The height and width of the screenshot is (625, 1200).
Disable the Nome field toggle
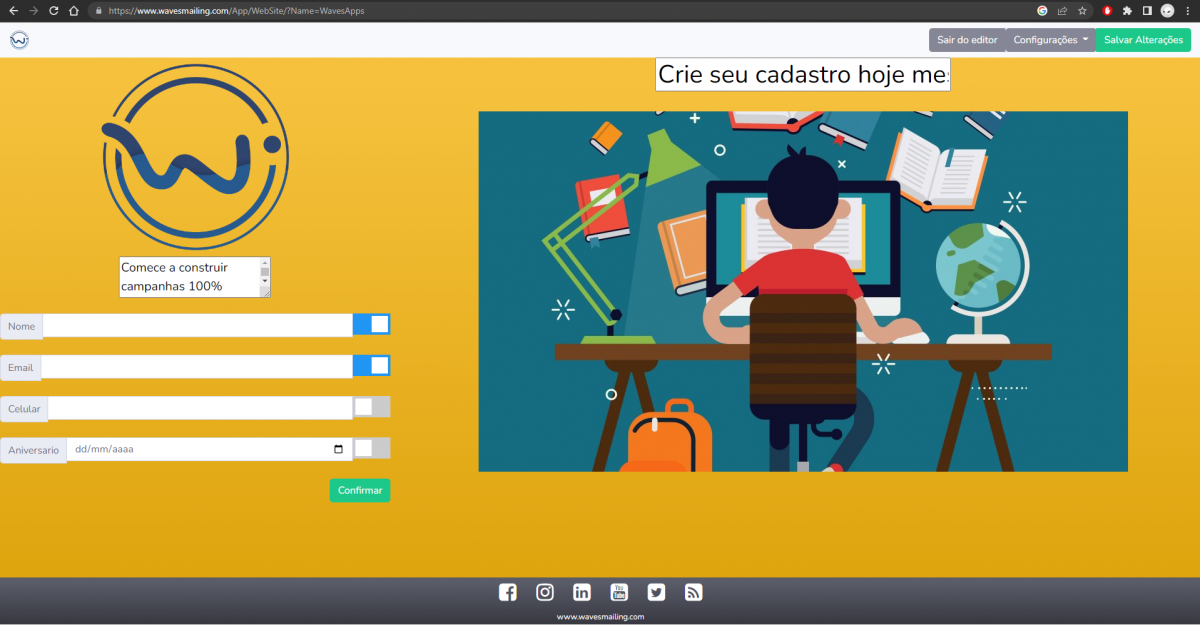(x=371, y=325)
